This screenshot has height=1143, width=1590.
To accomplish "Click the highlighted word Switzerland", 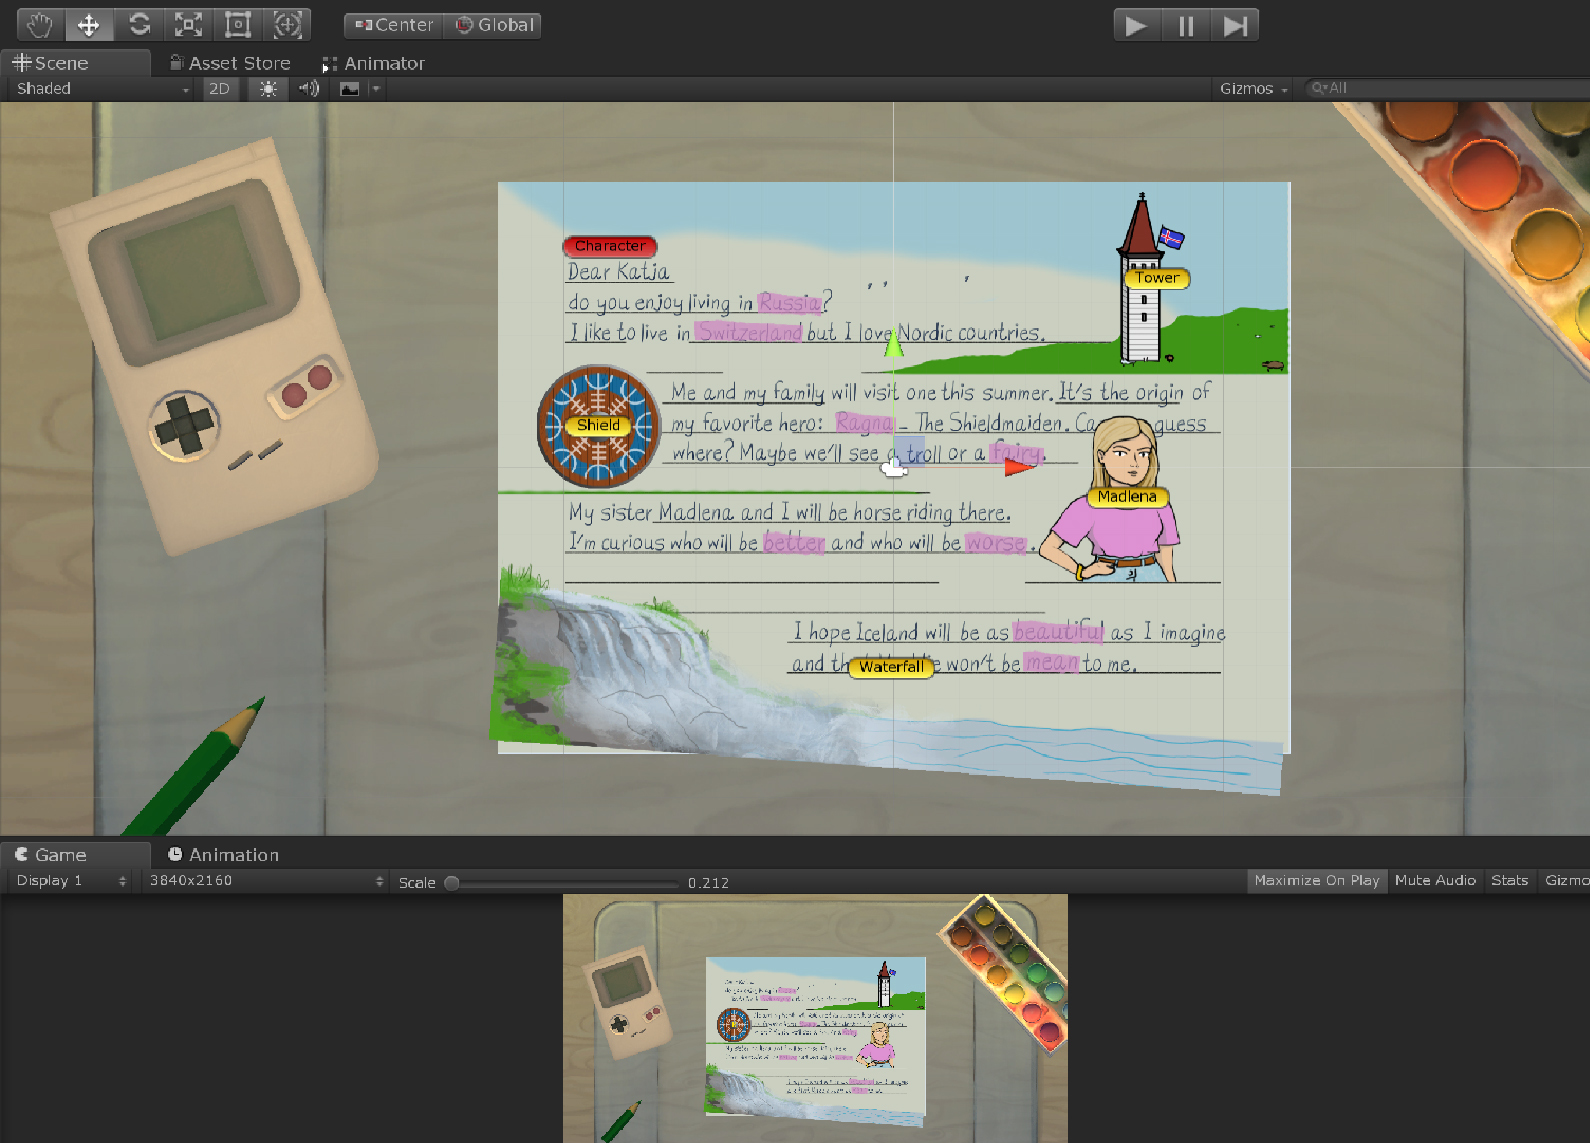I will pos(749,332).
